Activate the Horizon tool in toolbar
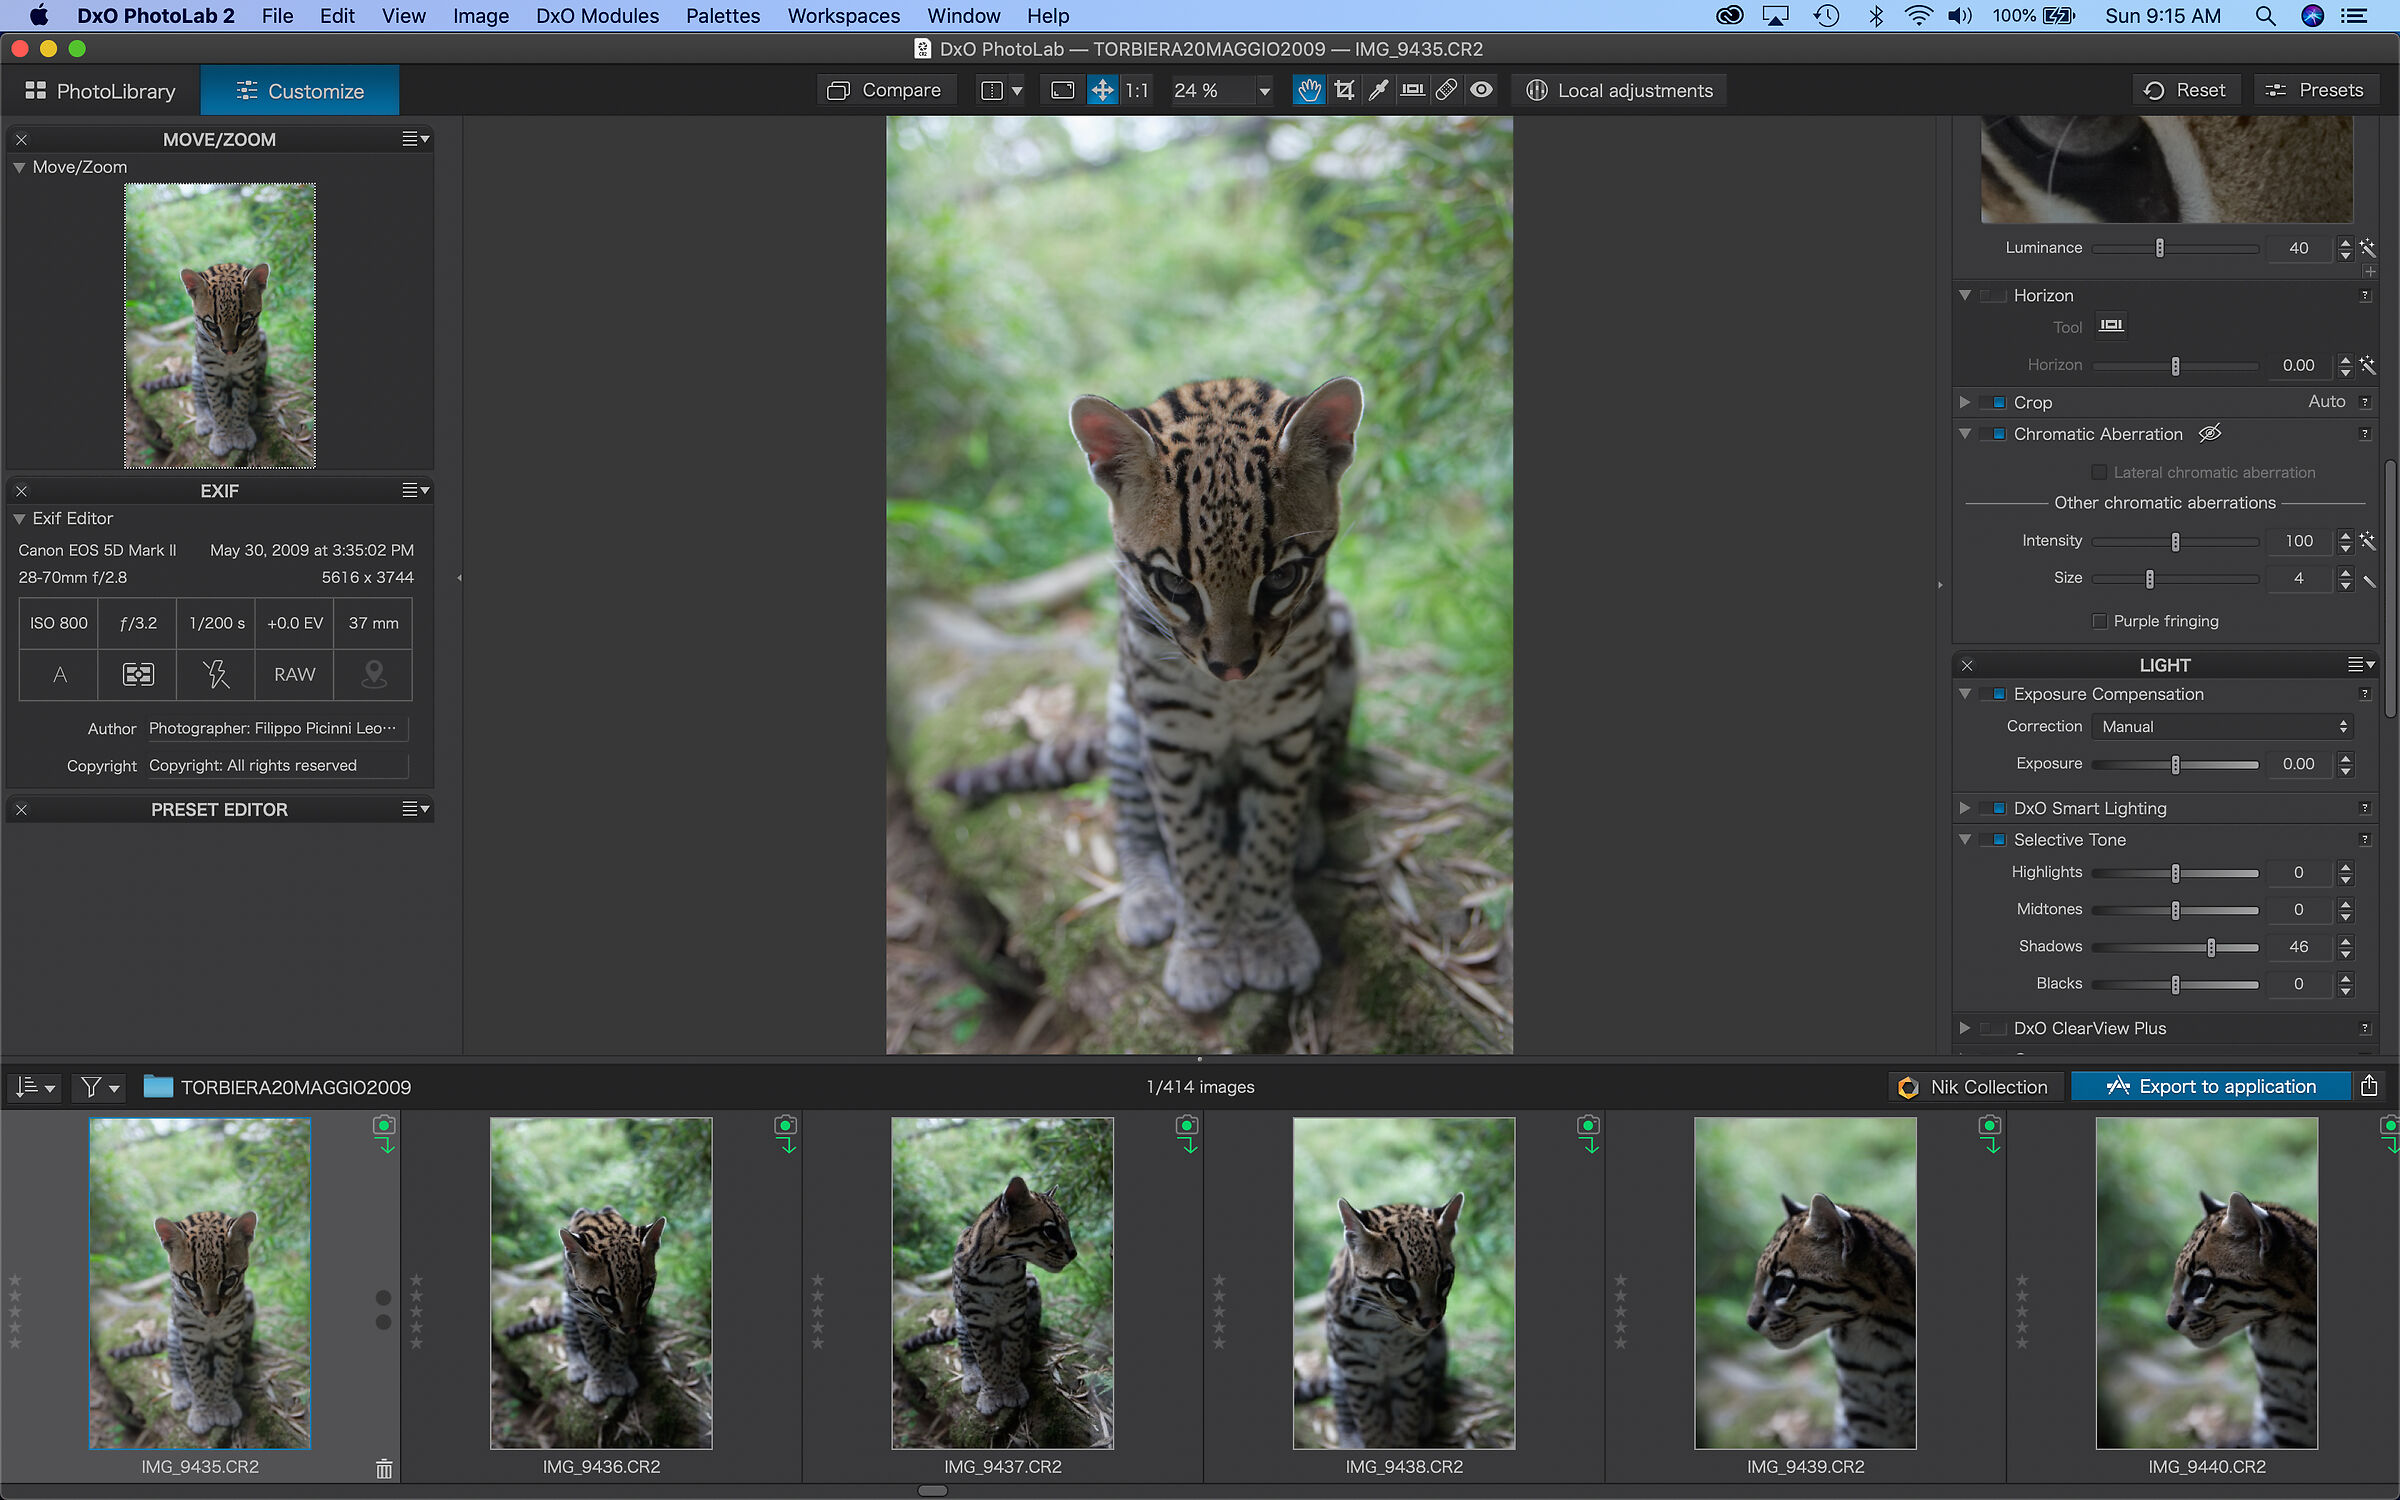 pos(1412,90)
